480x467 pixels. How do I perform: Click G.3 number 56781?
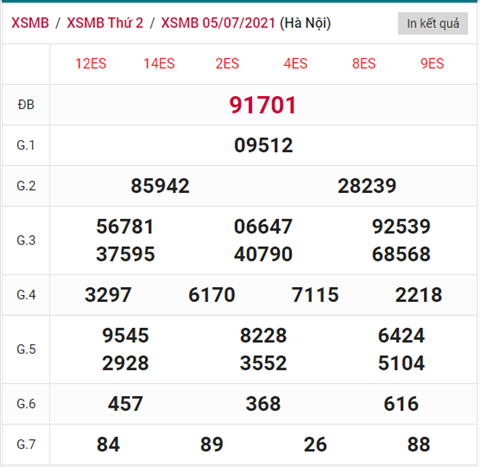click(125, 227)
